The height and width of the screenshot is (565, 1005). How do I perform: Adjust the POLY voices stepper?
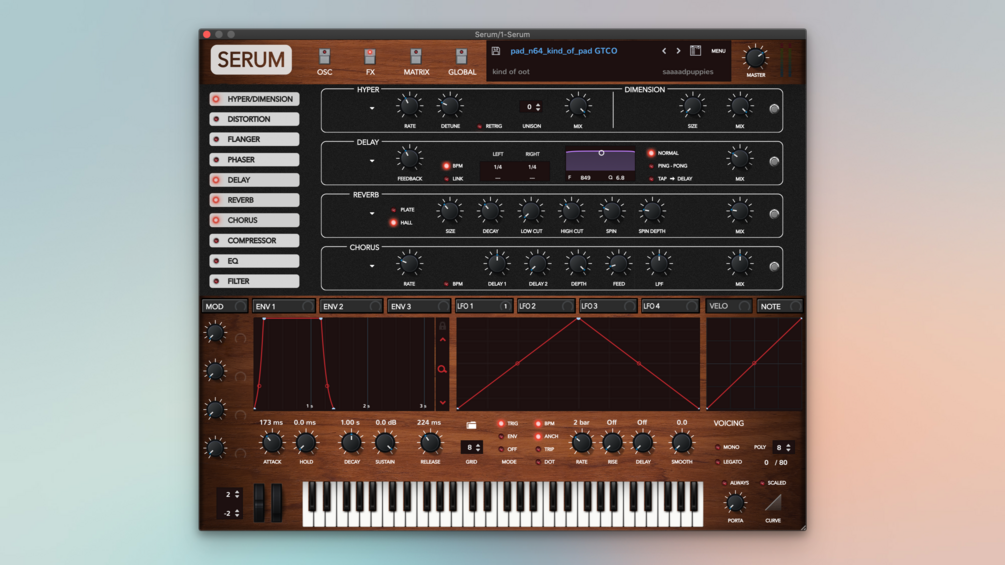[x=788, y=447]
